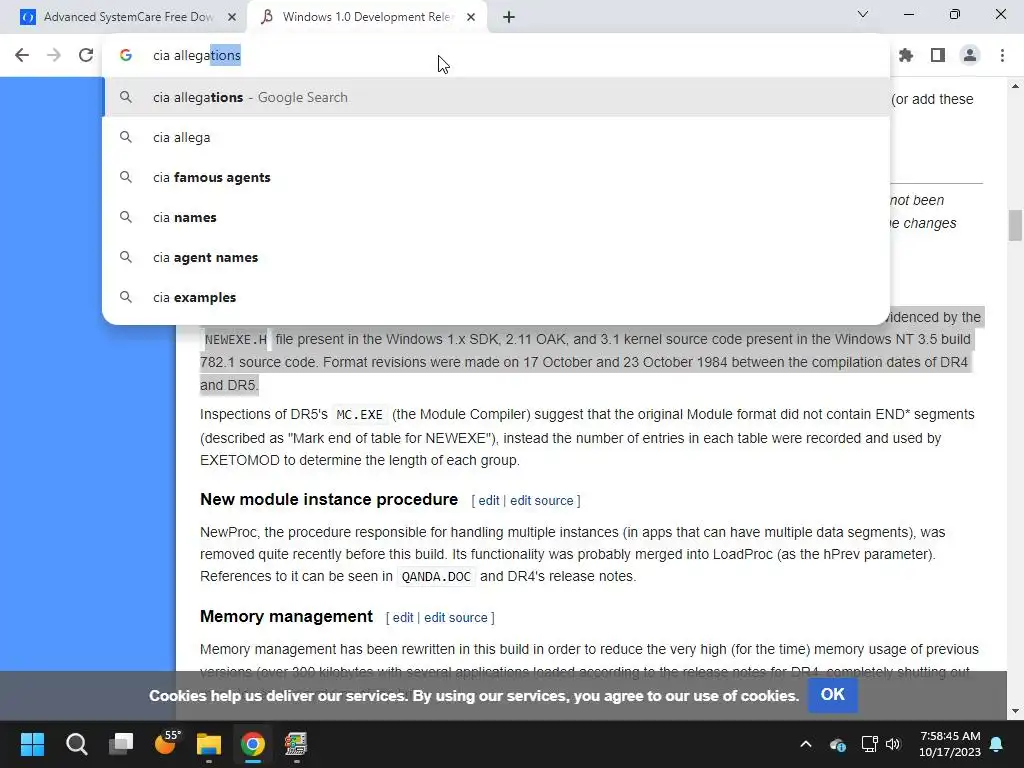Image resolution: width=1024 pixels, height=768 pixels.
Task: Click edit link next to Memory management
Action: pos(403,618)
